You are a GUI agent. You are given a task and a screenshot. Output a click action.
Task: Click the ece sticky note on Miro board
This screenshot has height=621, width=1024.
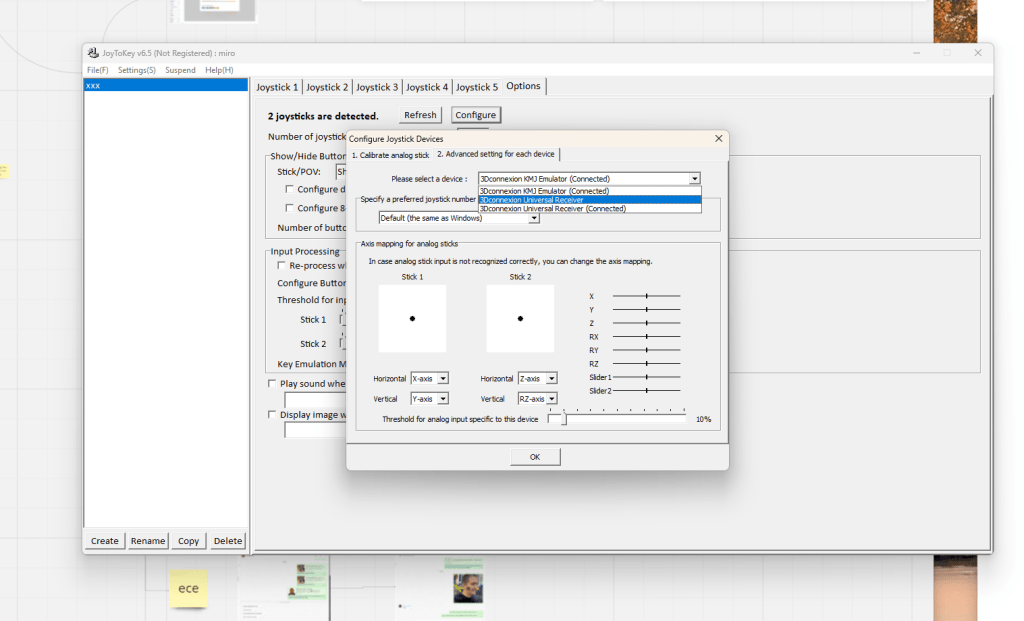[x=189, y=588]
